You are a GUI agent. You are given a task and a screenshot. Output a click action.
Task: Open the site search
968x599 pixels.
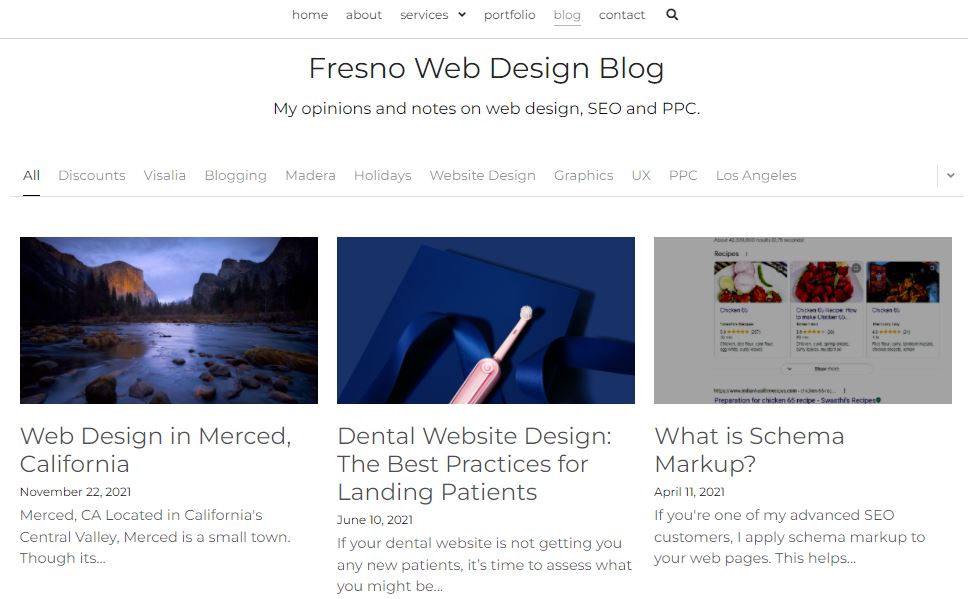click(x=671, y=15)
